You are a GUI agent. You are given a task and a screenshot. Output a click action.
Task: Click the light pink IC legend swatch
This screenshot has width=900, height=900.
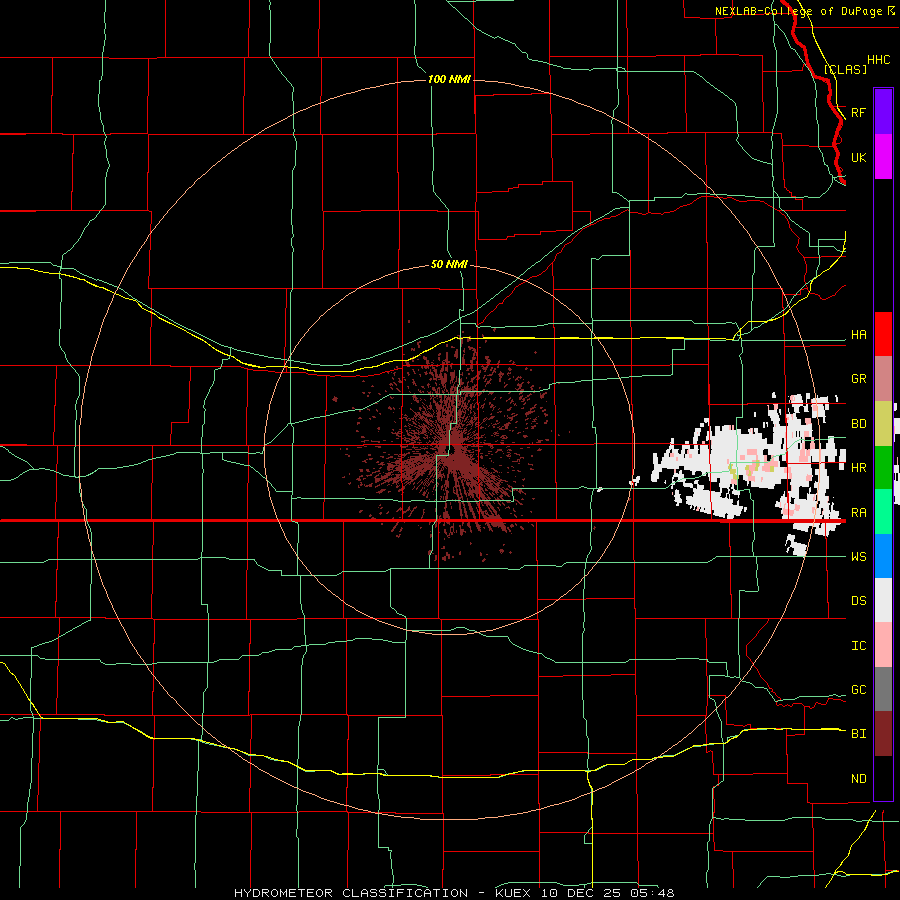(883, 645)
